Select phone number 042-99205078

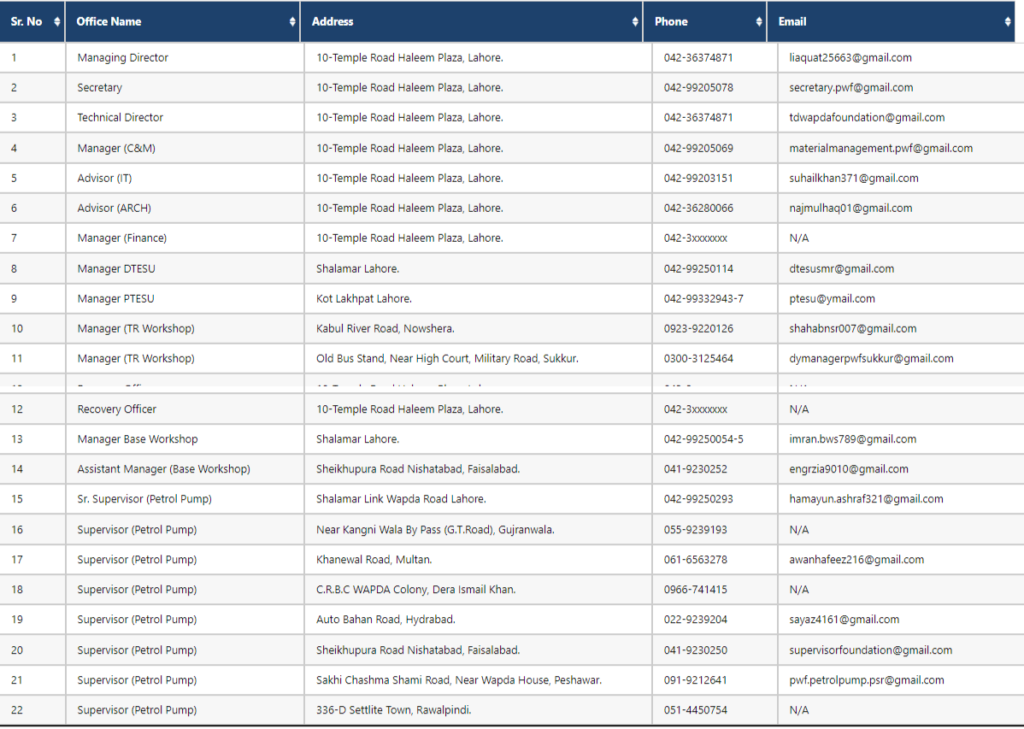pos(698,88)
